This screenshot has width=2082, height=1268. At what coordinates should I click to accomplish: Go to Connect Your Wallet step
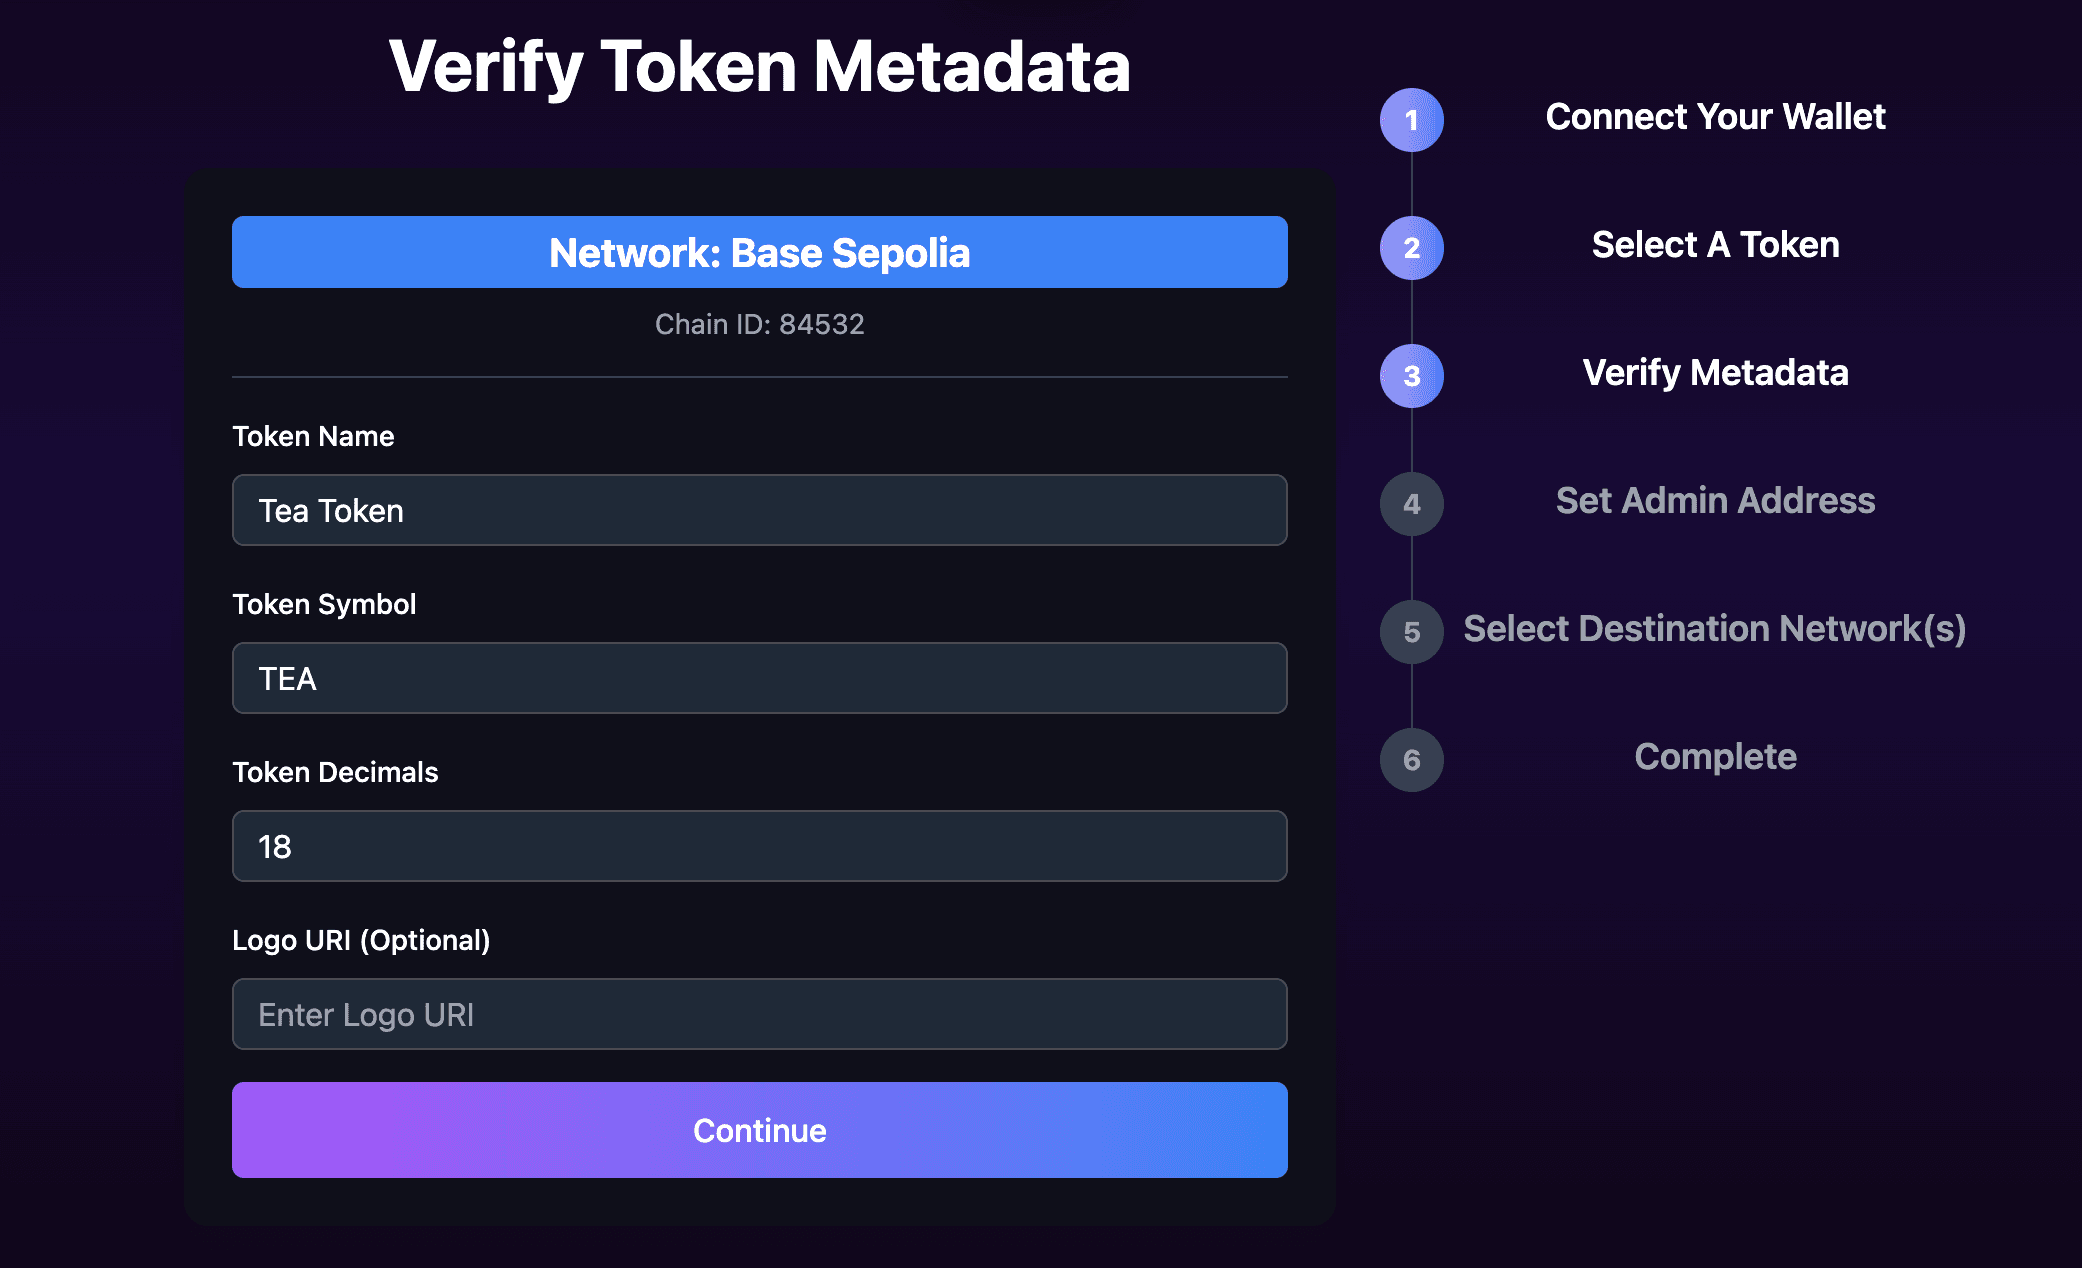coord(1715,117)
